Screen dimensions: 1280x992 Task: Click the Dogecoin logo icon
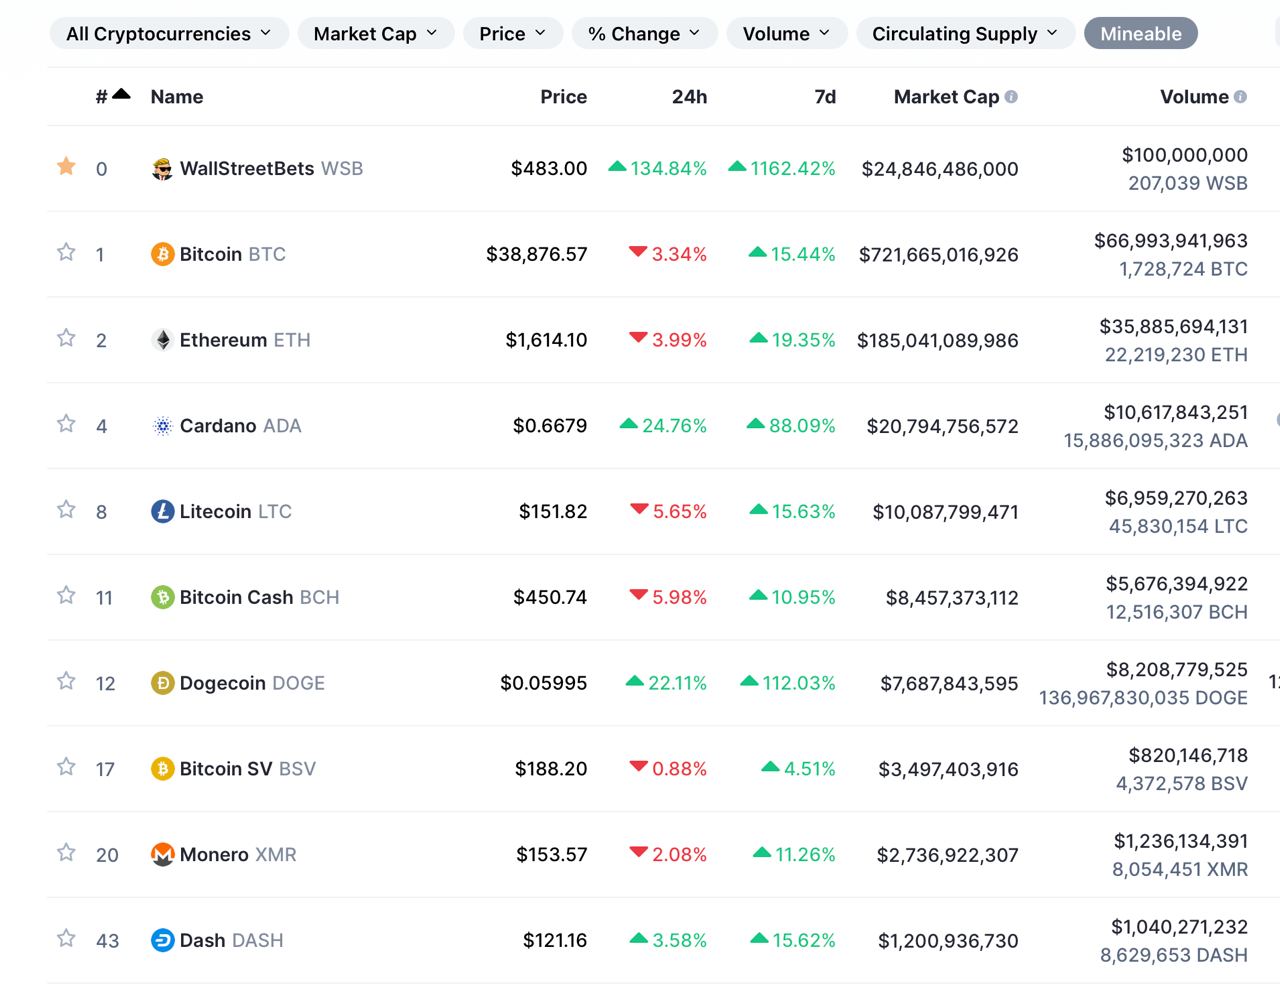pos(162,683)
